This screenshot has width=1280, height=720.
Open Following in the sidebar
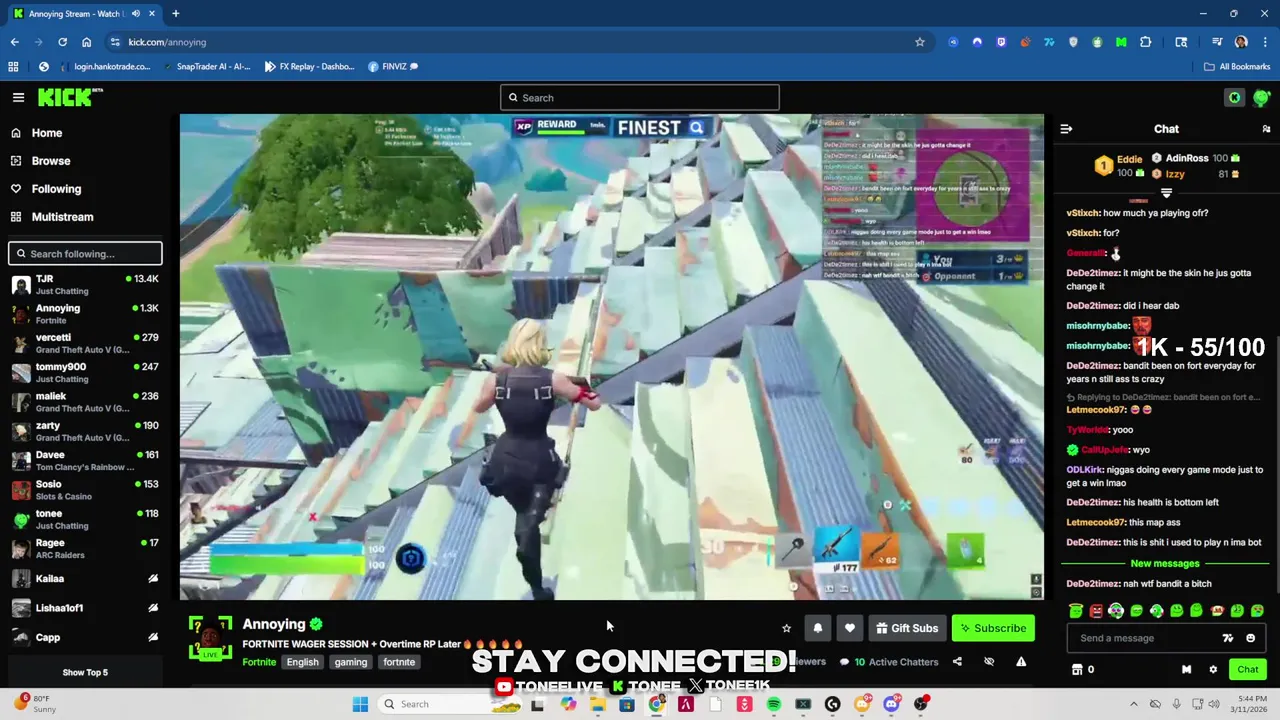(x=56, y=189)
